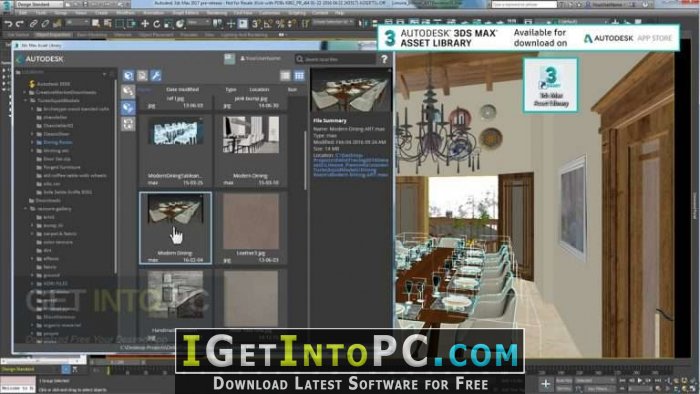Activate the Select and Manipulate tool
700x394 pixels.
click(x=231, y=24)
